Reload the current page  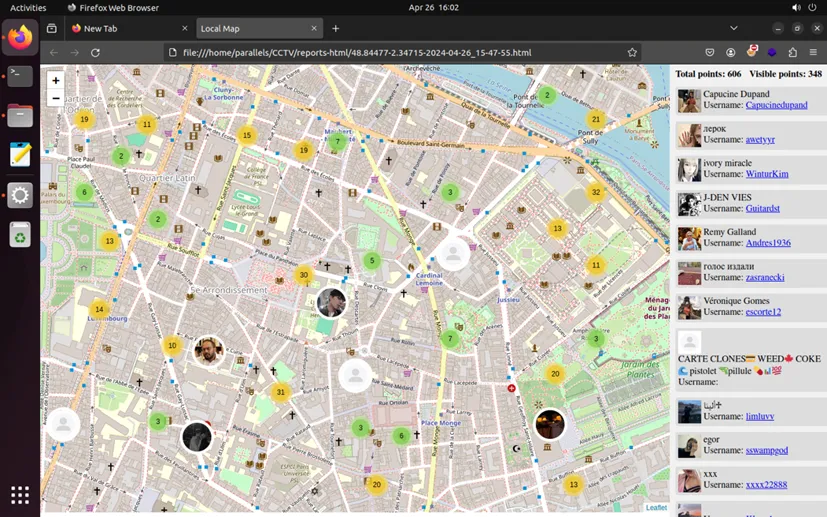[x=95, y=53]
